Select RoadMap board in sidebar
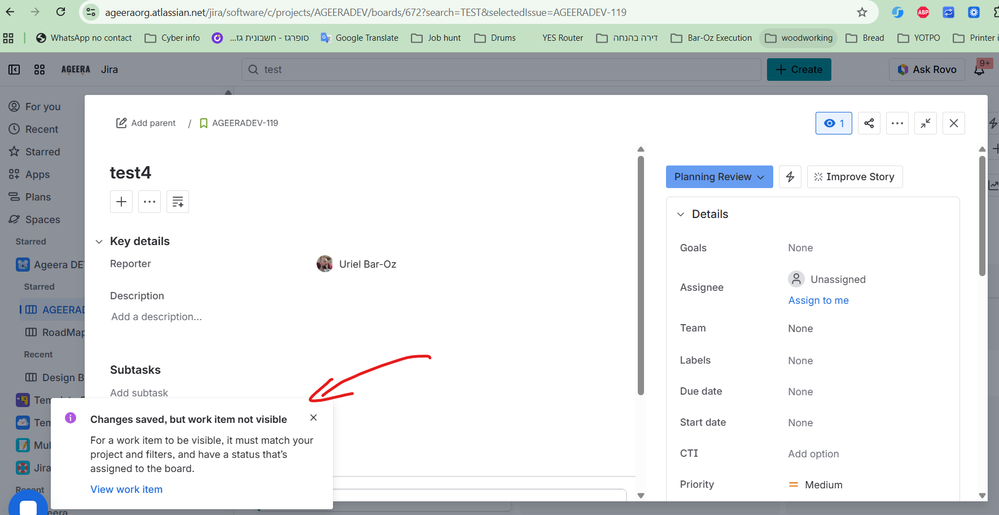 55,332
